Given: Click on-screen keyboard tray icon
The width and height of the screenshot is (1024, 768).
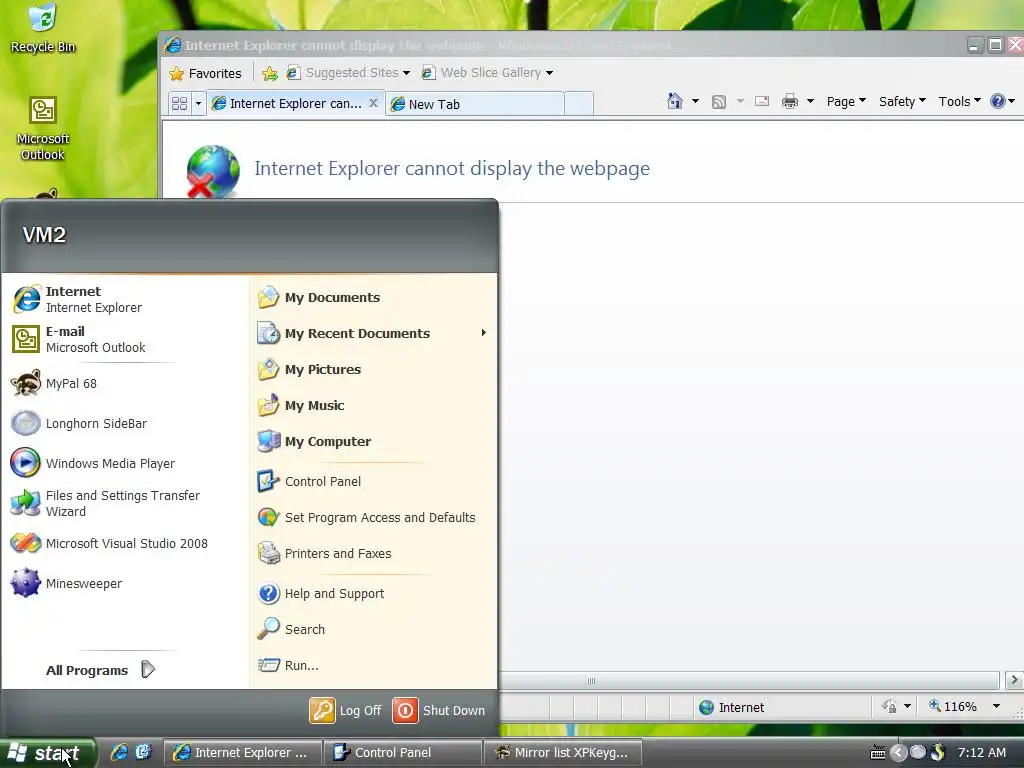Looking at the screenshot, I should tap(878, 753).
